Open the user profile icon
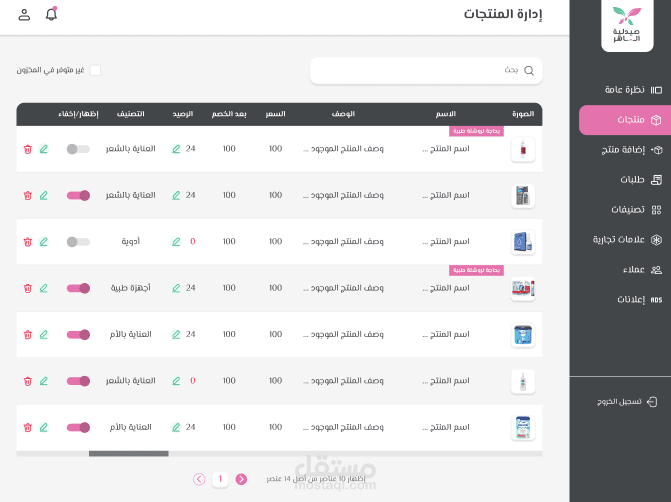The image size is (671, 502). 24,15
